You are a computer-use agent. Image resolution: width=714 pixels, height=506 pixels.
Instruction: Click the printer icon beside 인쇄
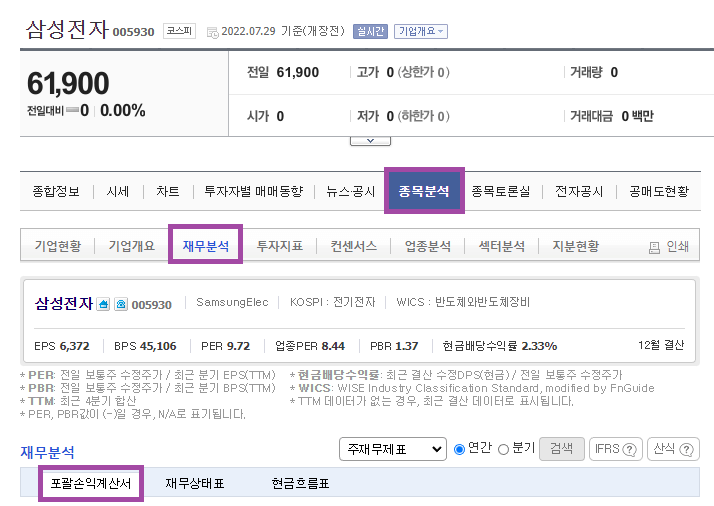pyautogui.click(x=654, y=247)
